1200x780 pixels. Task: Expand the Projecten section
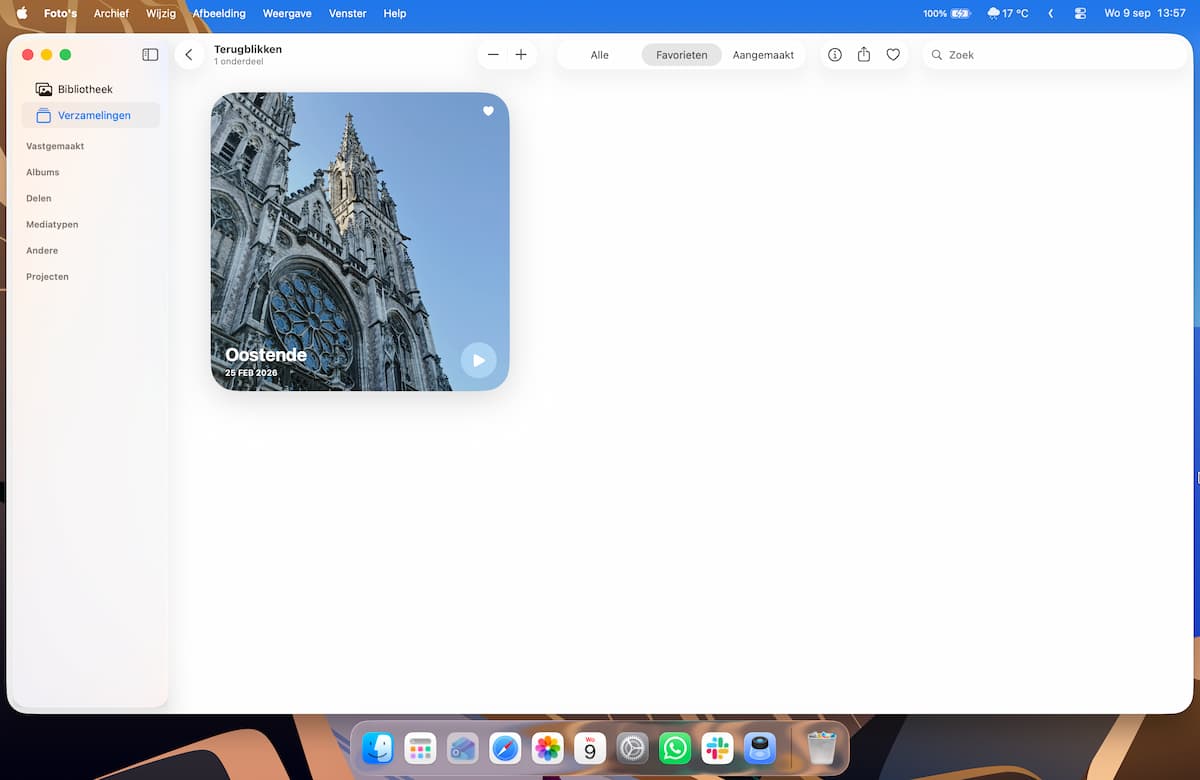tap(47, 276)
